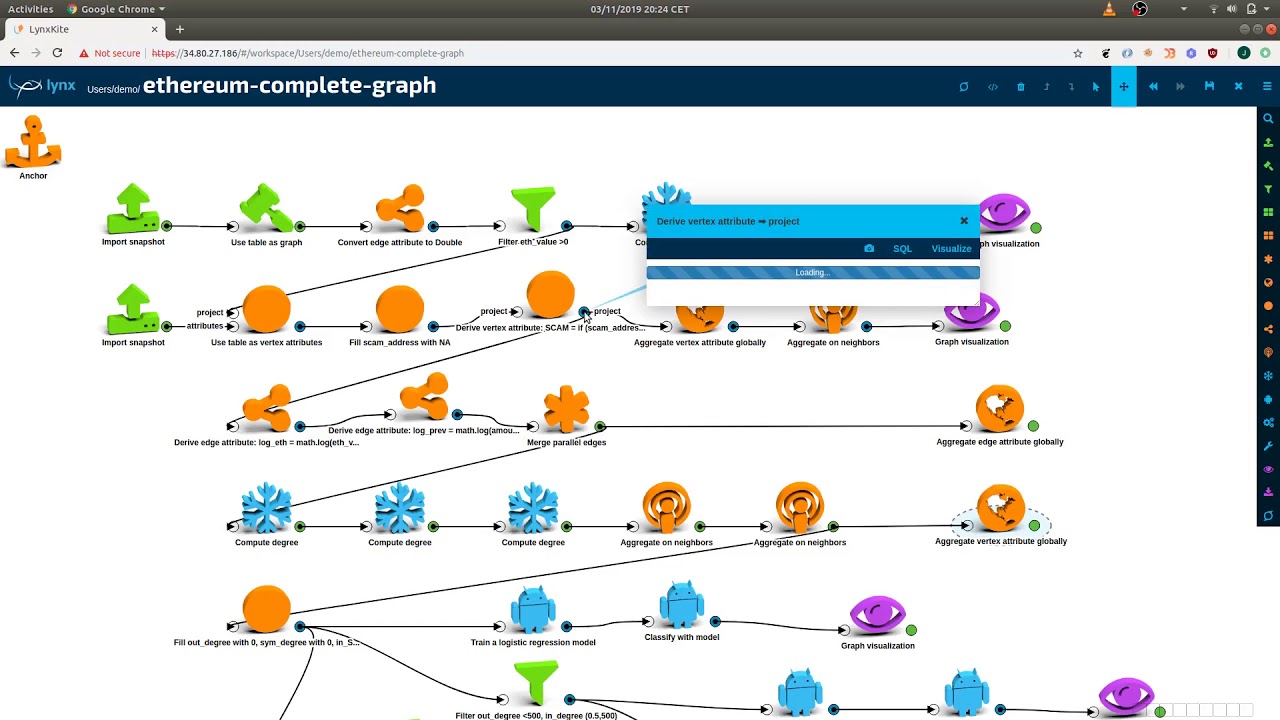The width and height of the screenshot is (1280, 720).
Task: Select the Train a logistic regression model box
Action: pos(533,609)
